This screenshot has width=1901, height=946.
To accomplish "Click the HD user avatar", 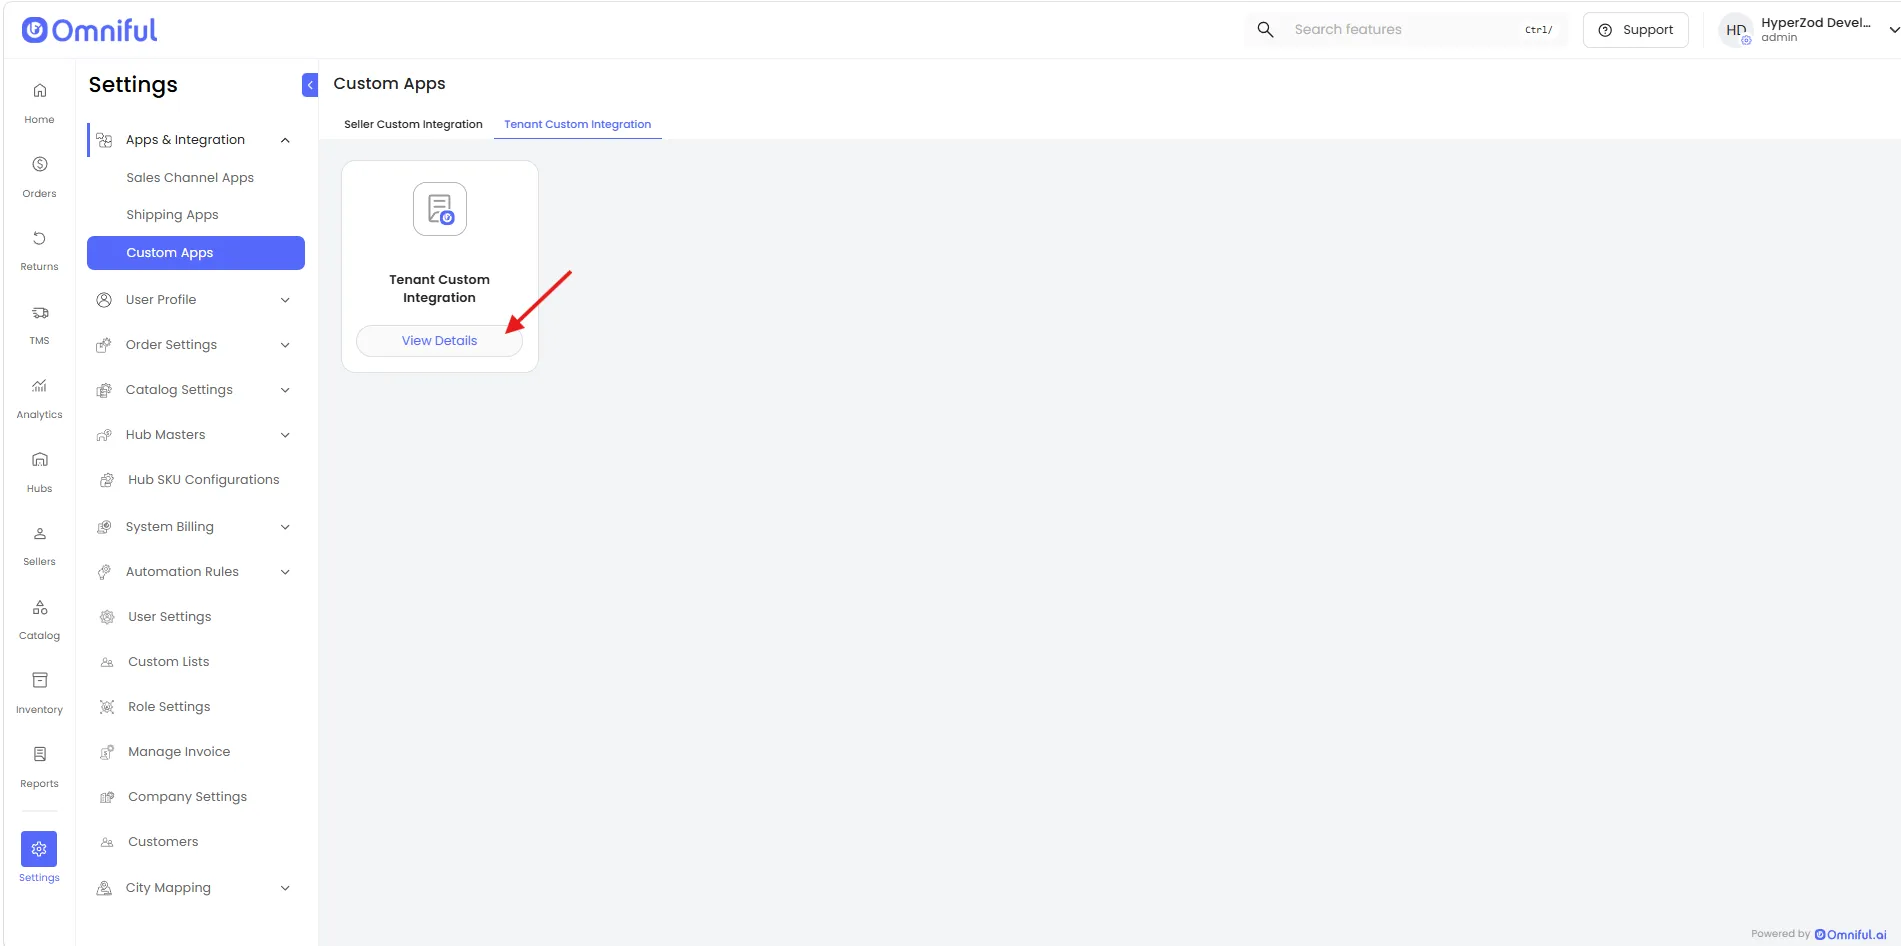I will pos(1736,30).
